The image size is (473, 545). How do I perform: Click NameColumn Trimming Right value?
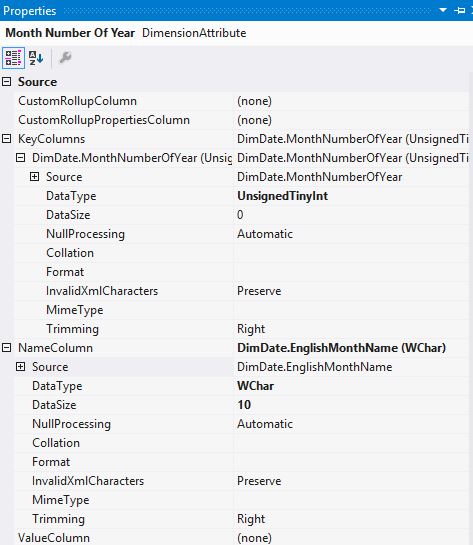pyautogui.click(x=251, y=519)
